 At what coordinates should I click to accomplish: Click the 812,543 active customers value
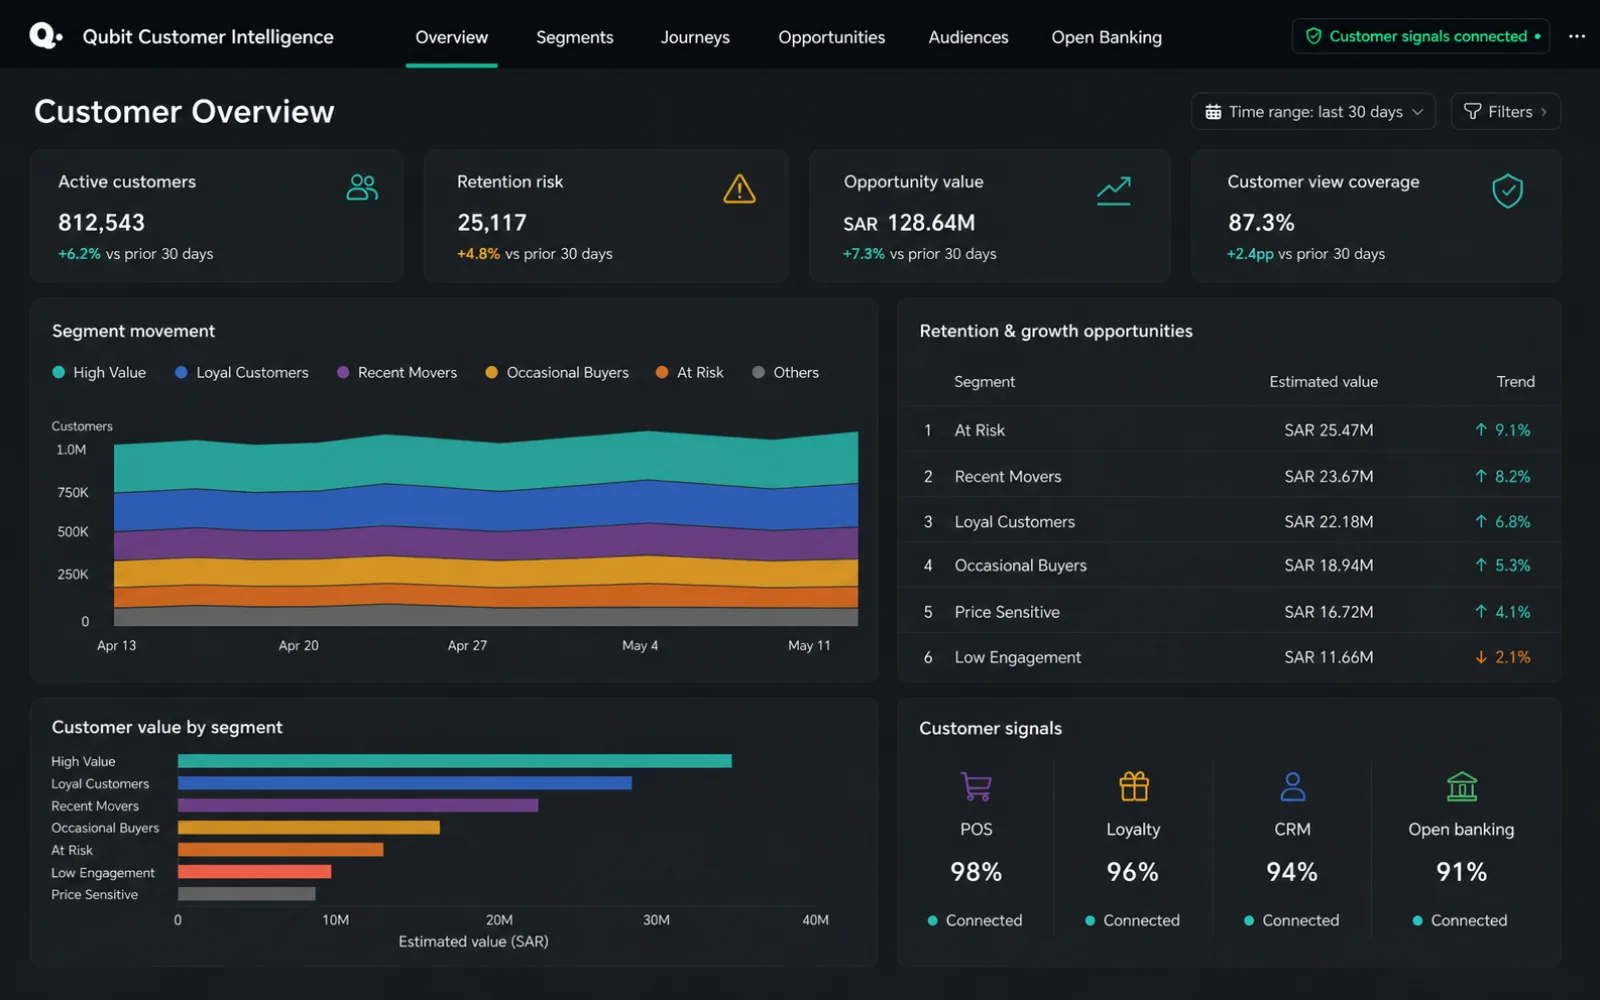101,222
